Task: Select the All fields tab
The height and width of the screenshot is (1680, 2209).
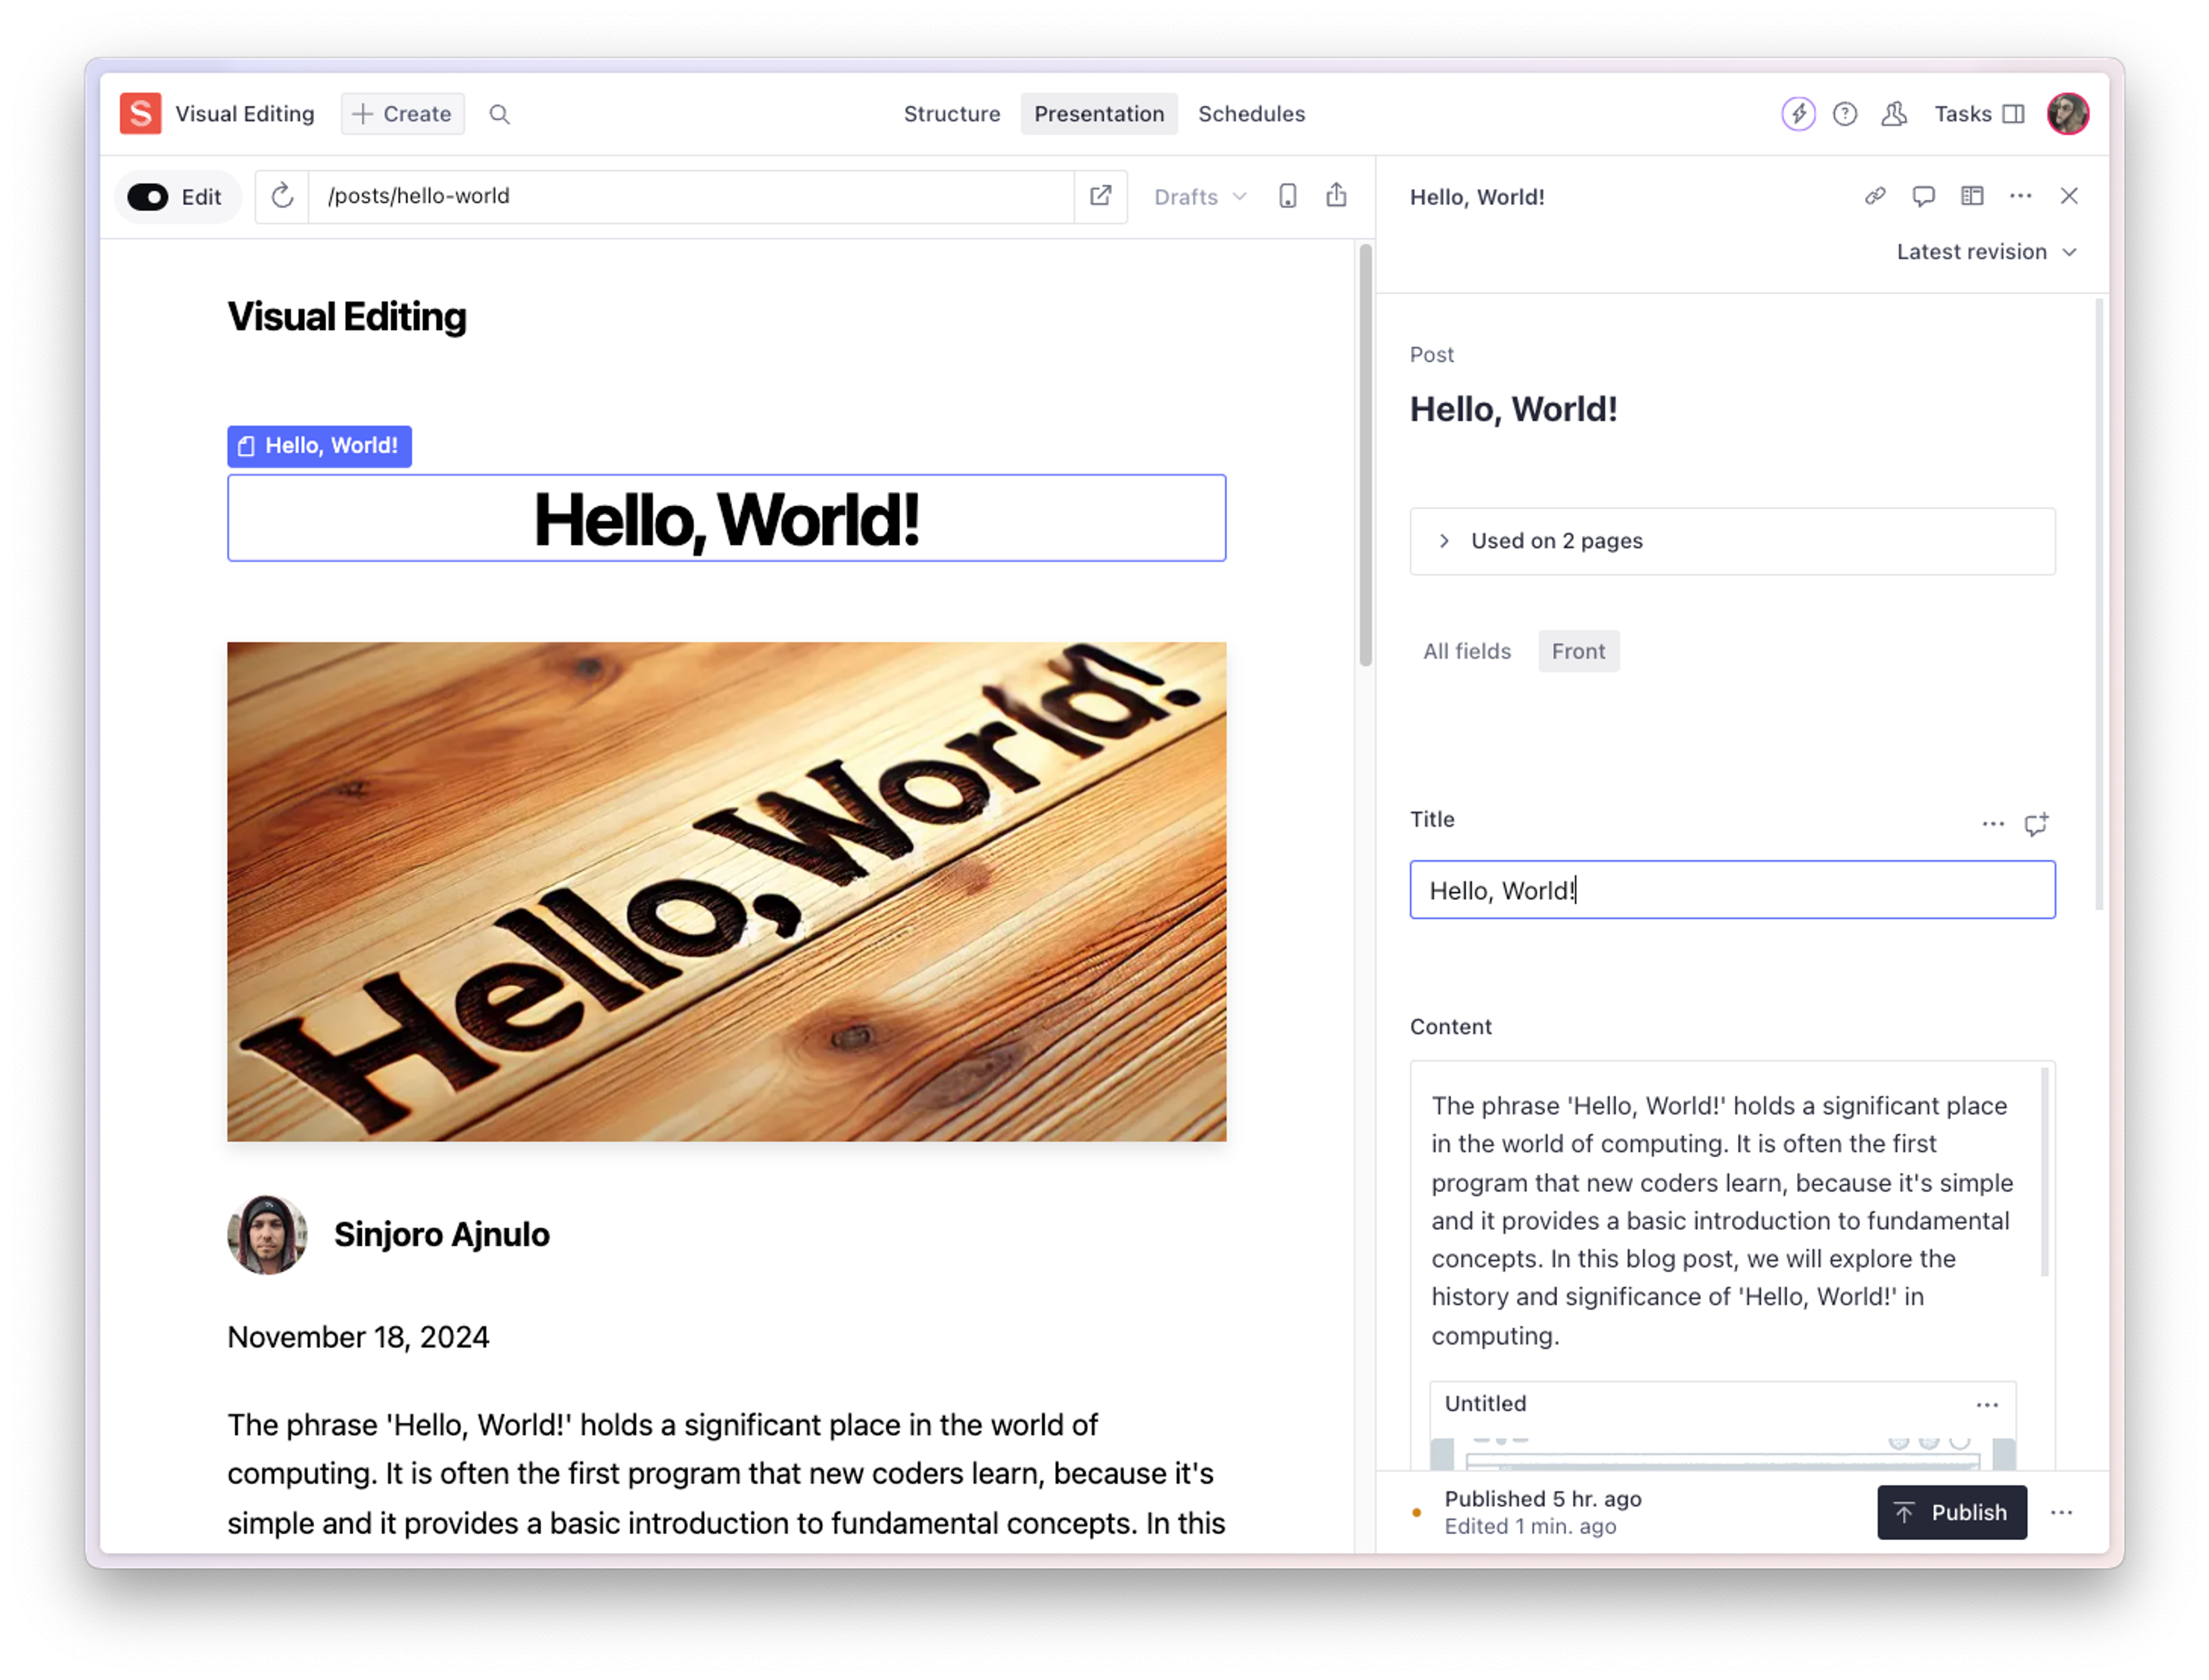Action: coord(1466,651)
